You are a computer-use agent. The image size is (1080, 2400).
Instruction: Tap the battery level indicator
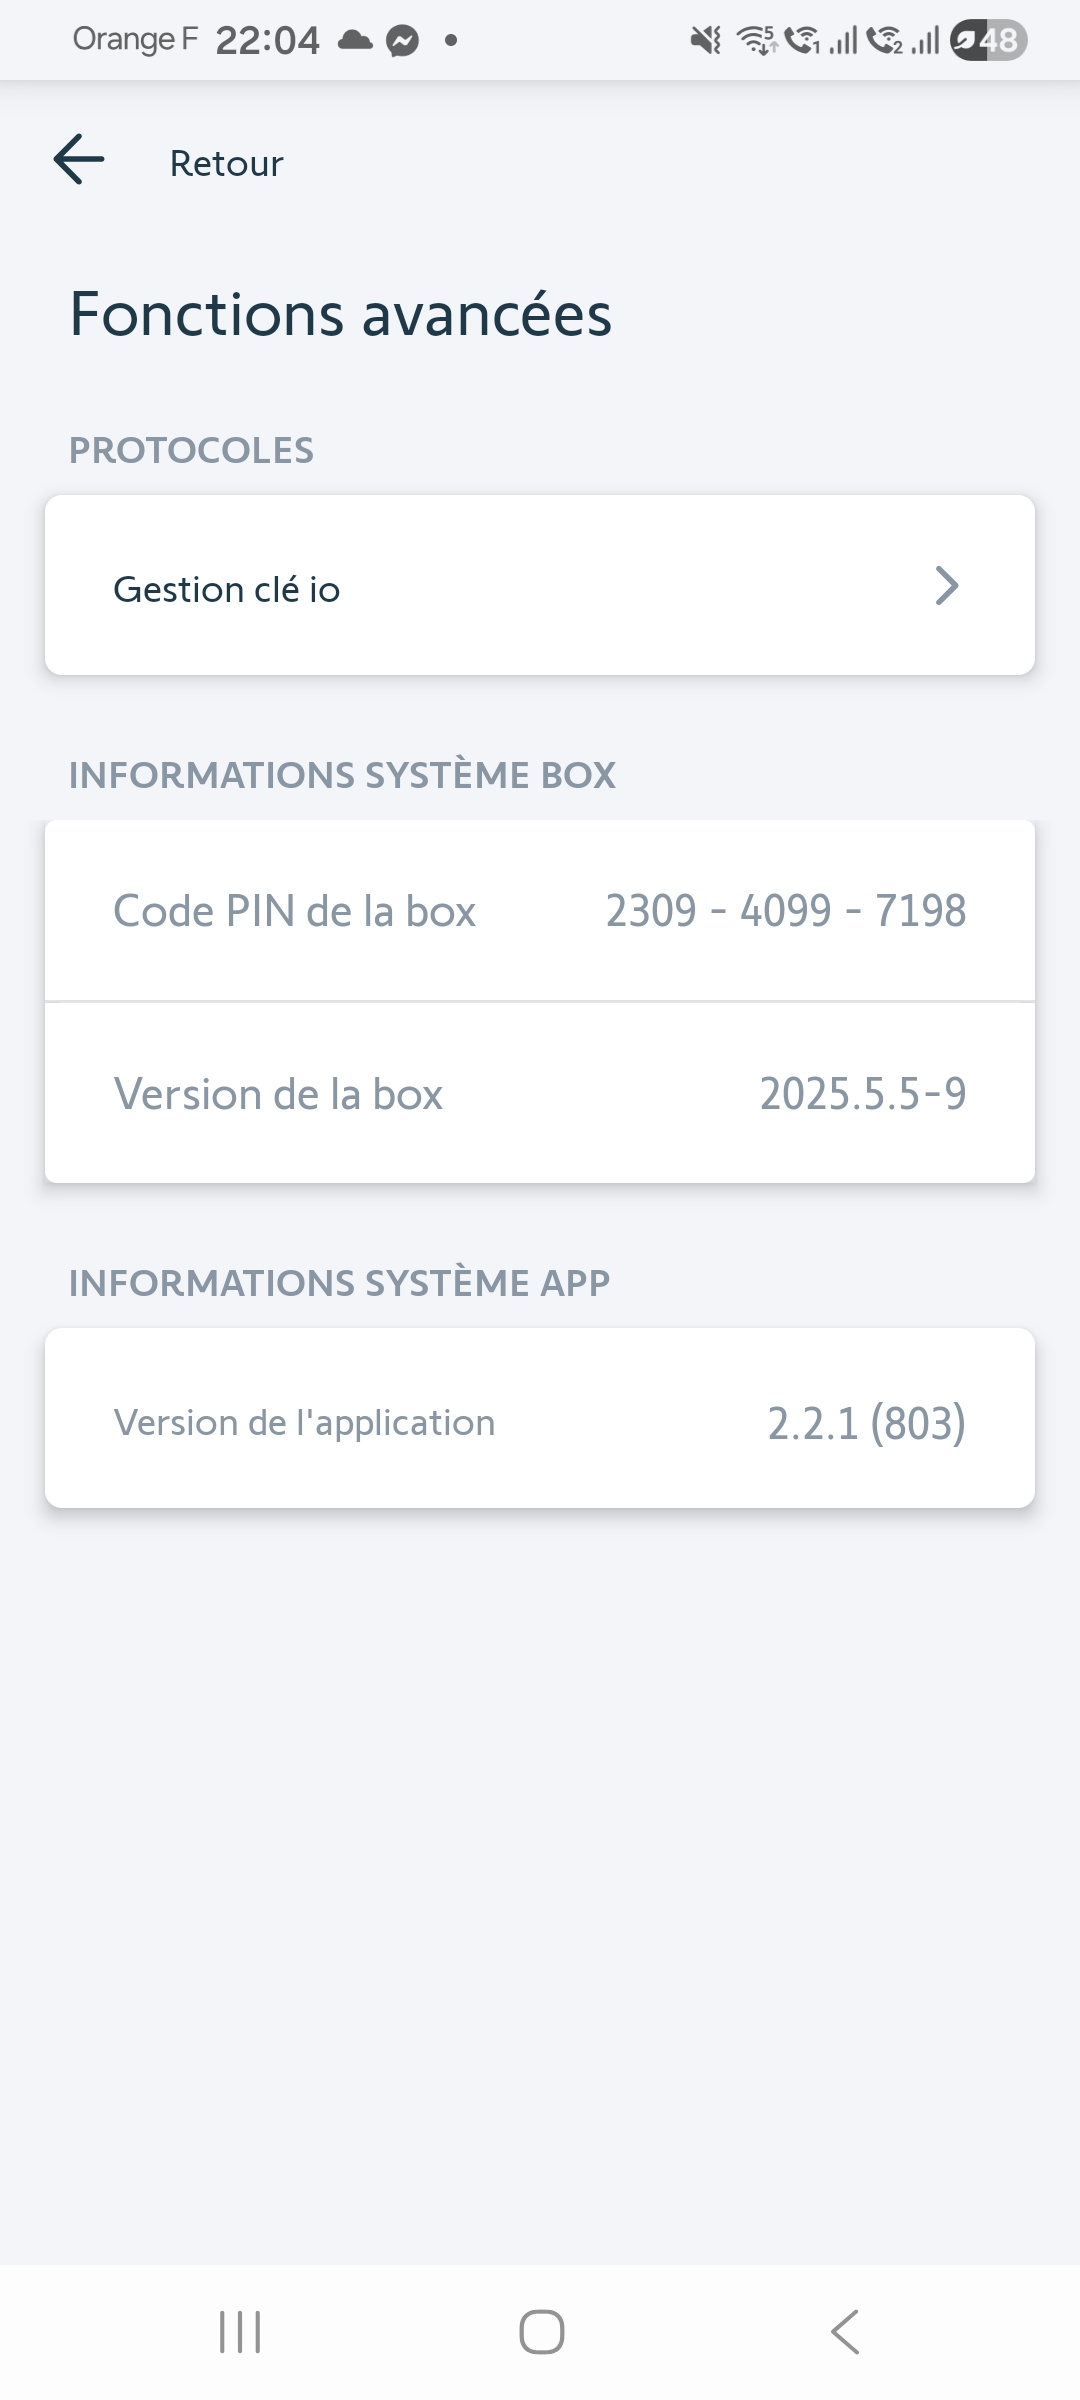click(988, 41)
